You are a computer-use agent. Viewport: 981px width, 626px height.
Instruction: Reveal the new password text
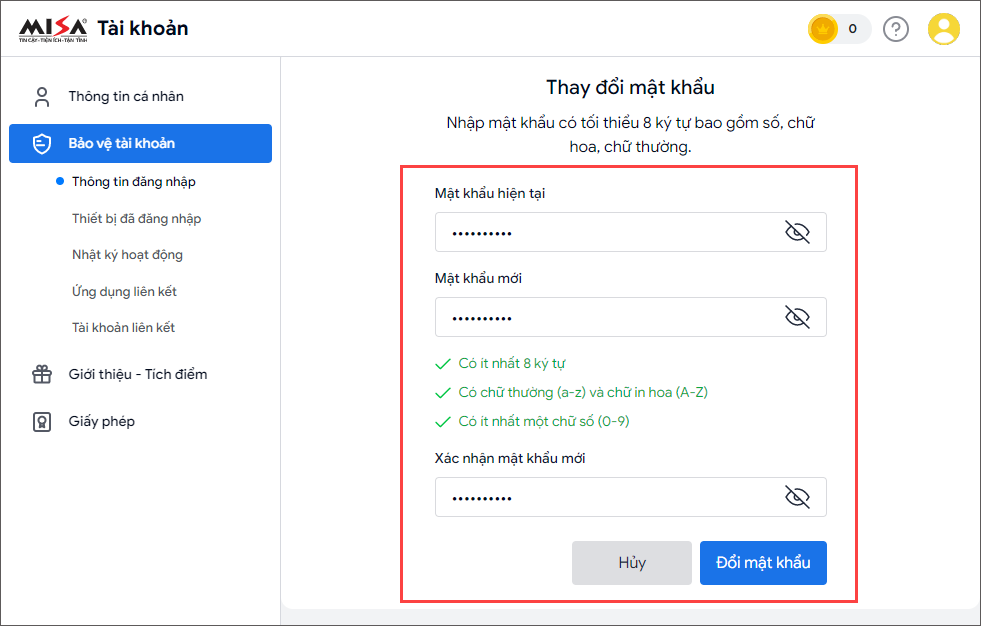[796, 317]
